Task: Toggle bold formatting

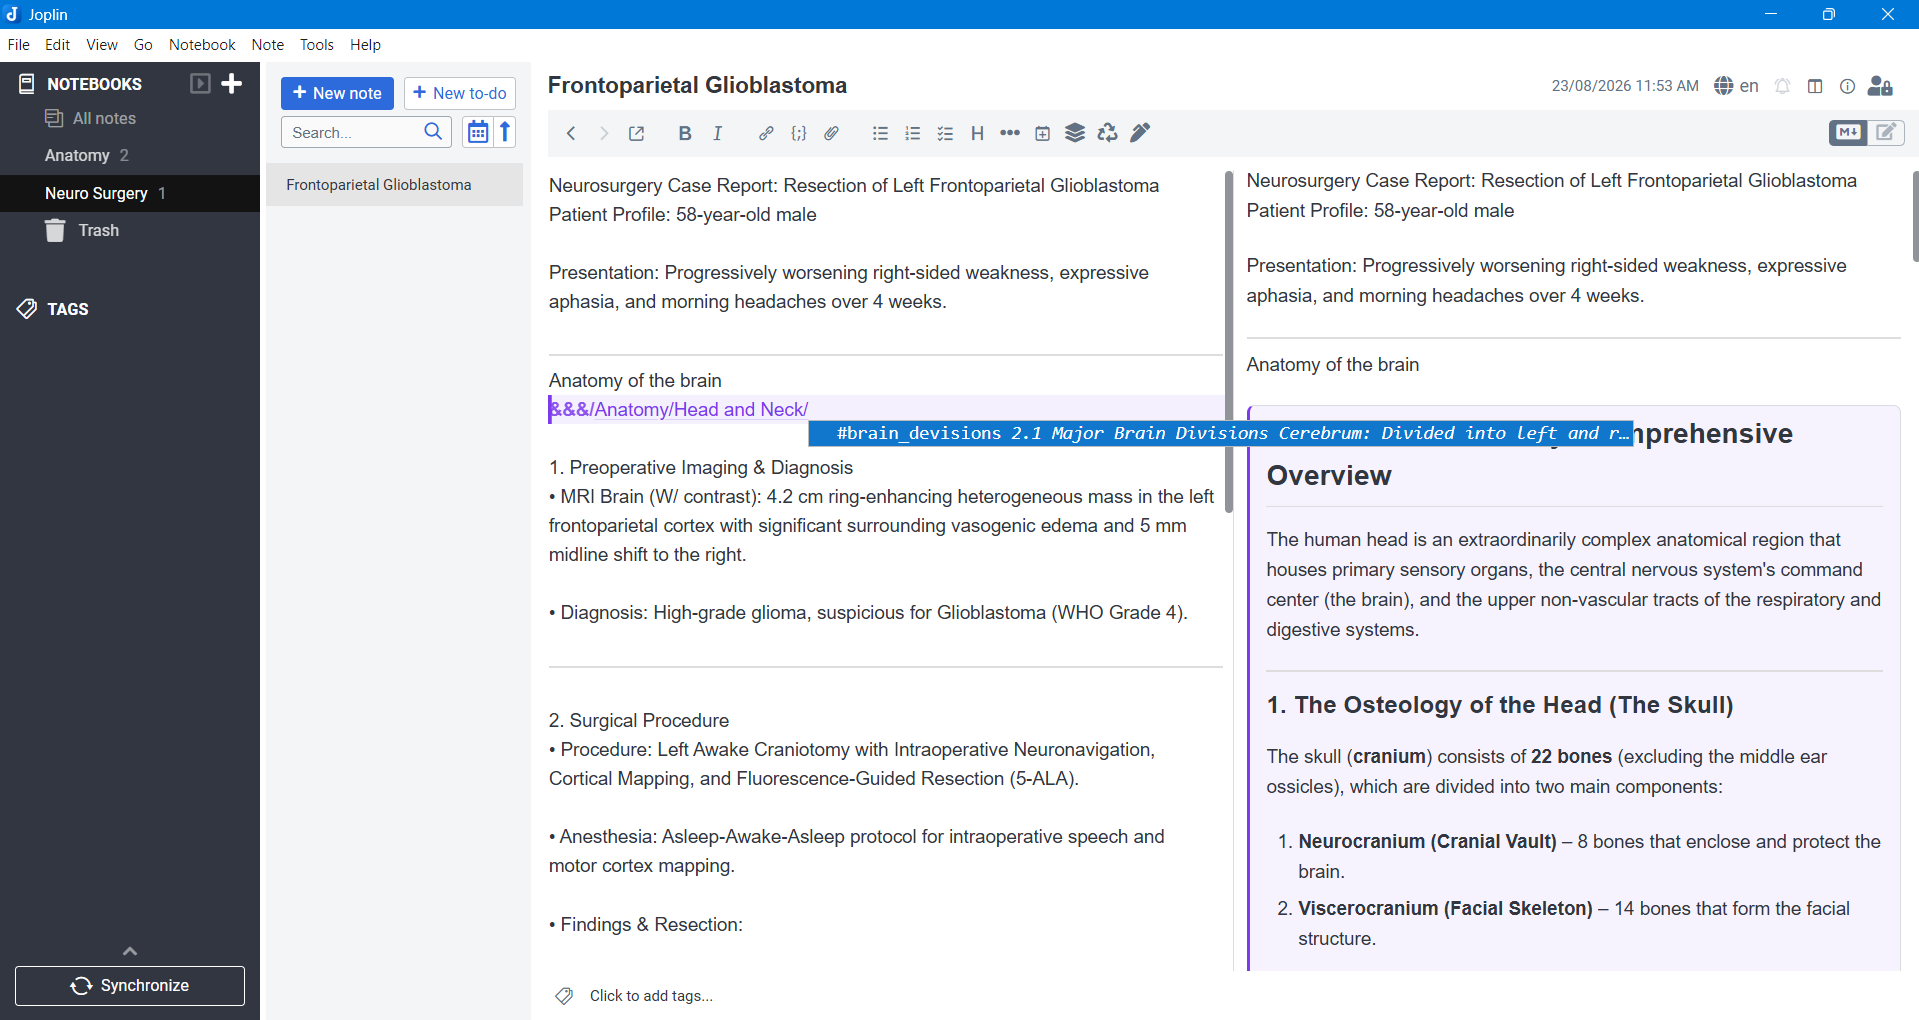Action: coord(685,133)
